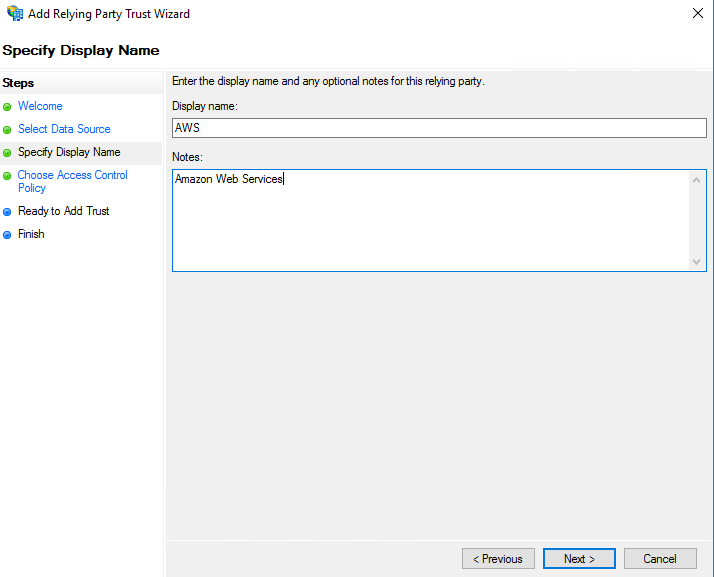The width and height of the screenshot is (714, 577).
Task: Proceed by clicking the Next button
Action: point(579,559)
